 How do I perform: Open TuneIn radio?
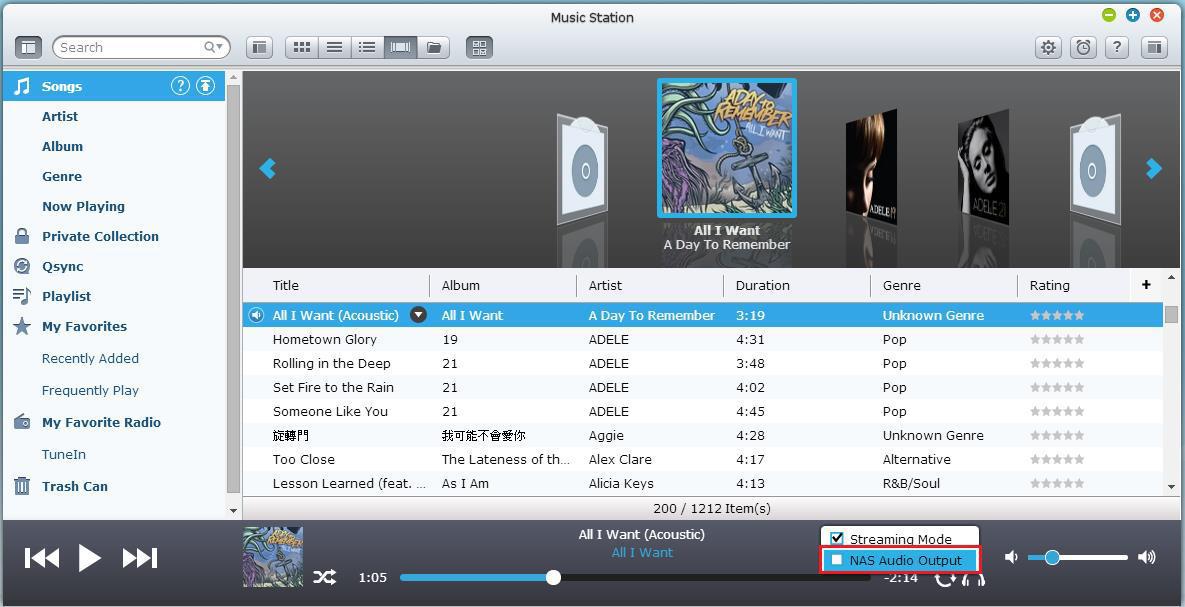tap(63, 454)
